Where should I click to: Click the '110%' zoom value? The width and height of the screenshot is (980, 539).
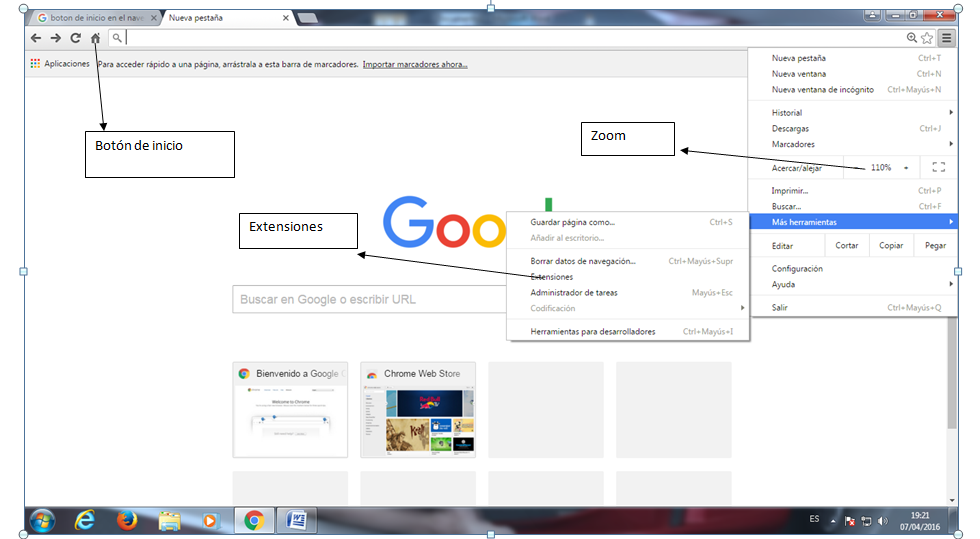pos(881,168)
